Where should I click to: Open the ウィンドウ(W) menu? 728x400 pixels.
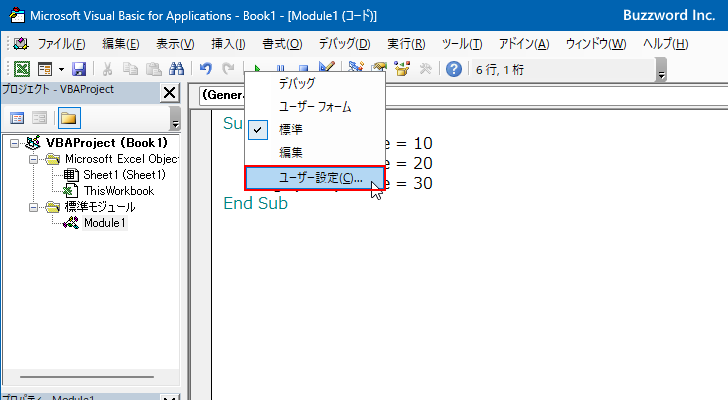[596, 44]
